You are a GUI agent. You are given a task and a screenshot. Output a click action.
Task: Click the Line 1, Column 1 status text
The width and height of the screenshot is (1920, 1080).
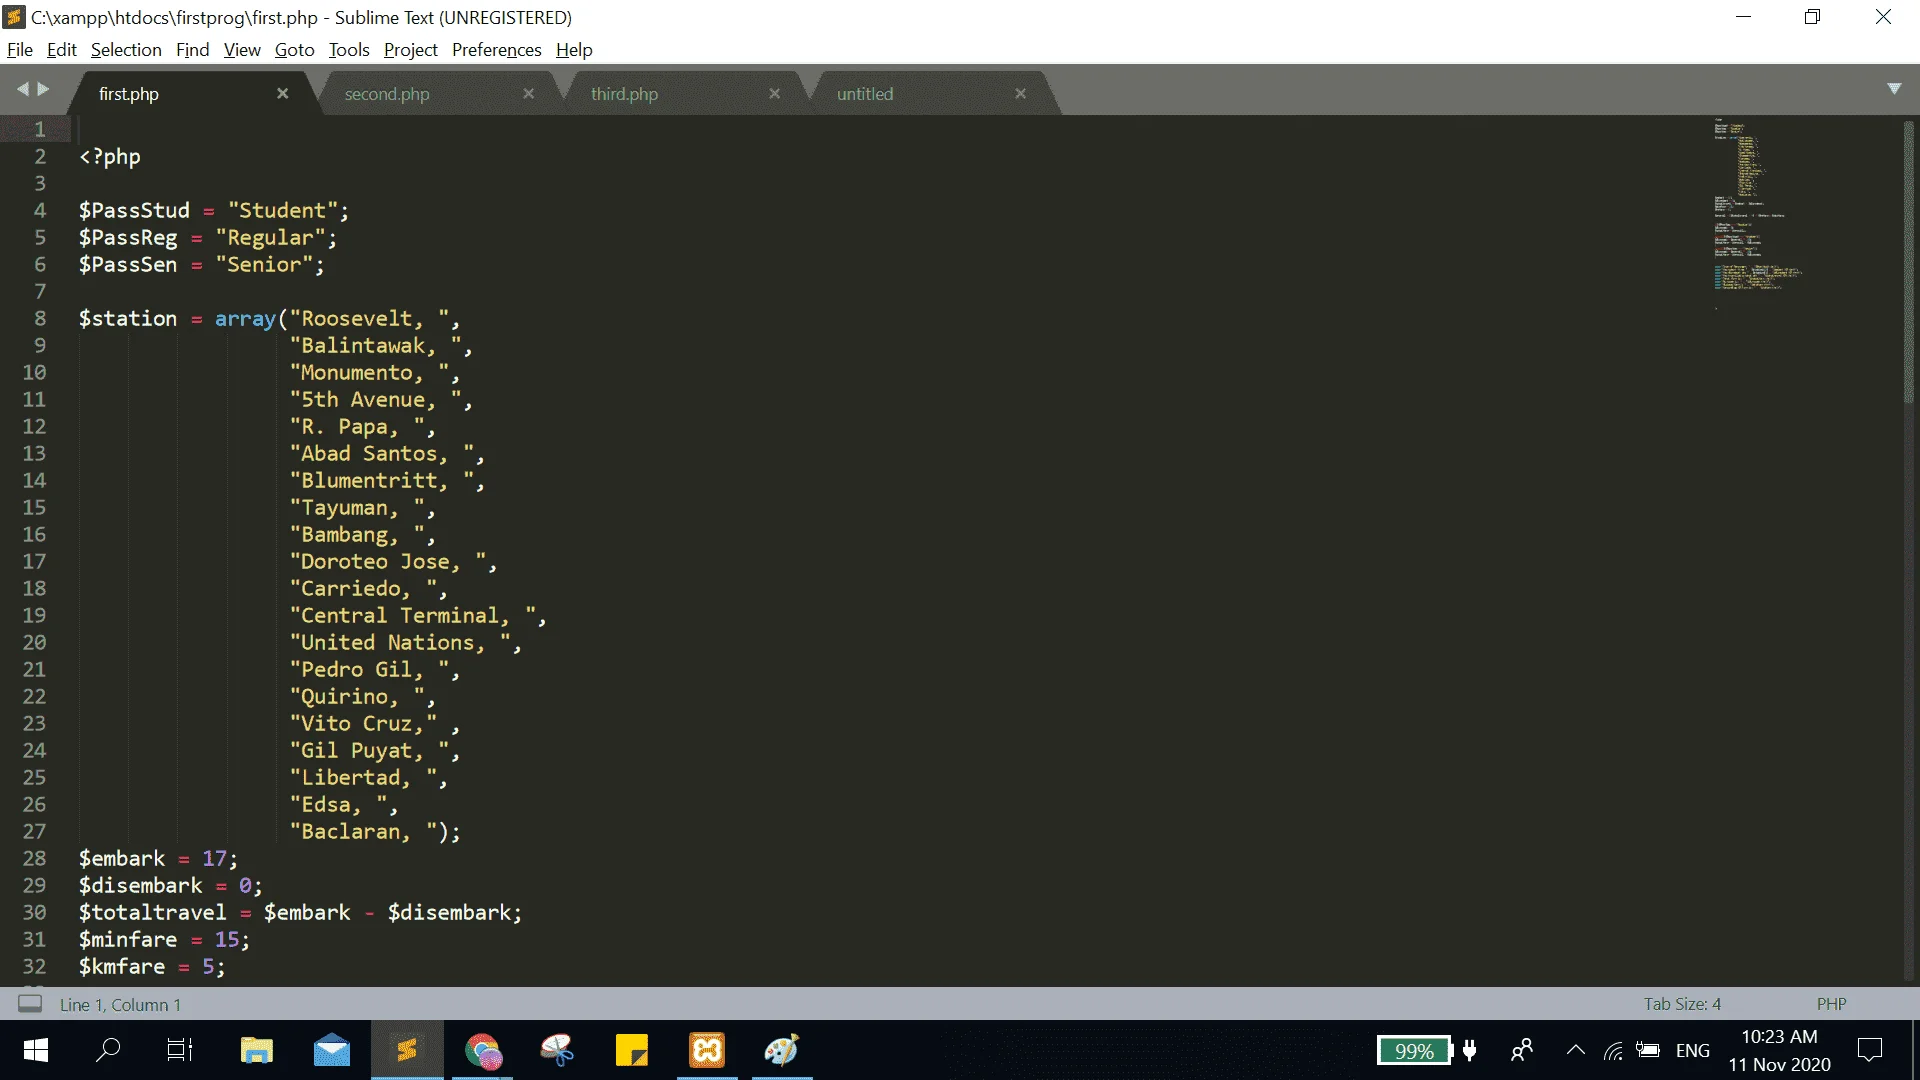pyautogui.click(x=120, y=1005)
